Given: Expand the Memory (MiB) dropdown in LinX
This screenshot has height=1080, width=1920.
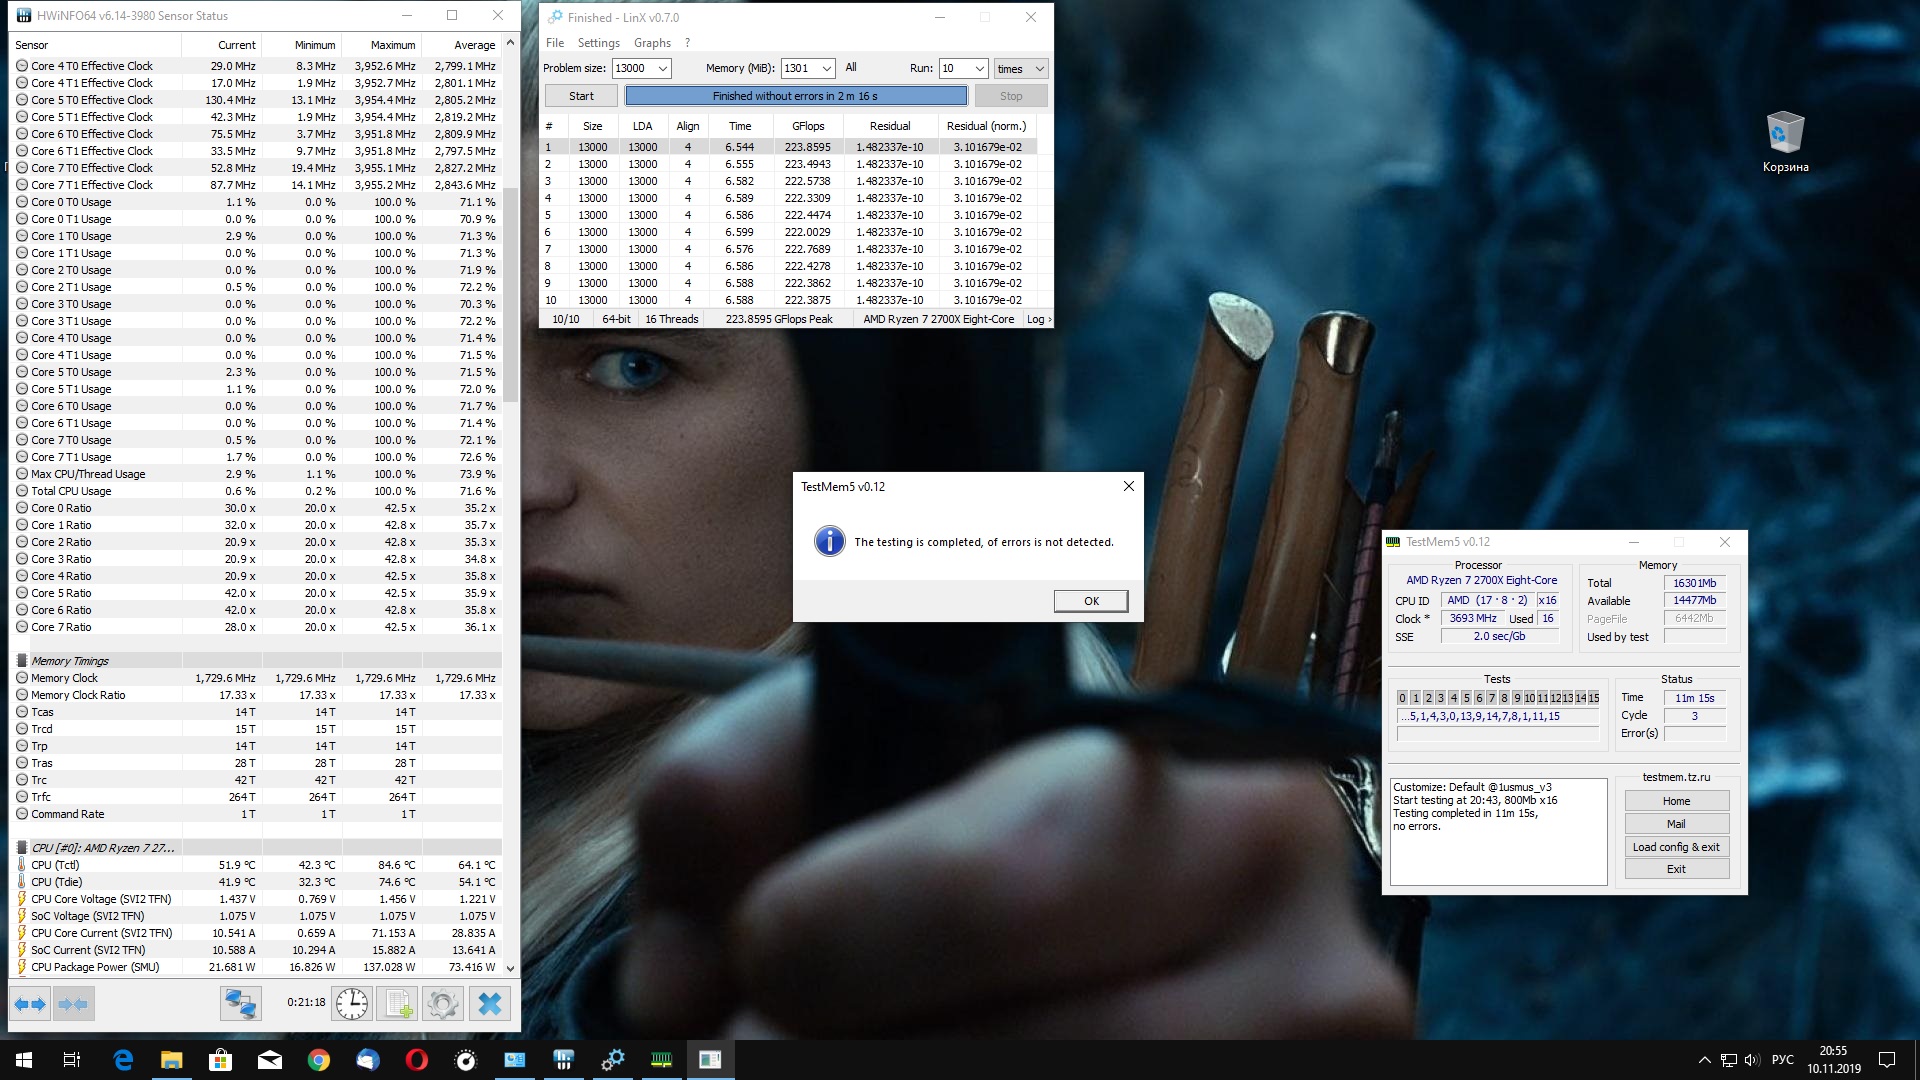Looking at the screenshot, I should pos(826,68).
